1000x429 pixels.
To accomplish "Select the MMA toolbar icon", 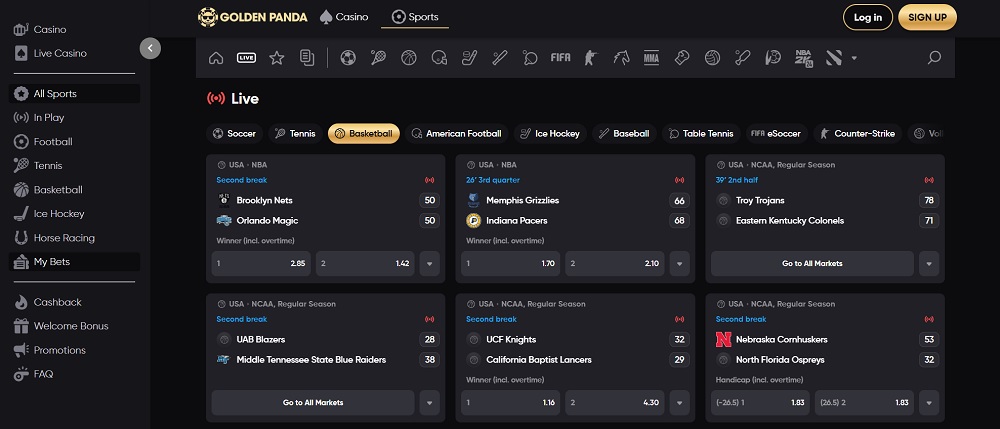I will click(651, 58).
